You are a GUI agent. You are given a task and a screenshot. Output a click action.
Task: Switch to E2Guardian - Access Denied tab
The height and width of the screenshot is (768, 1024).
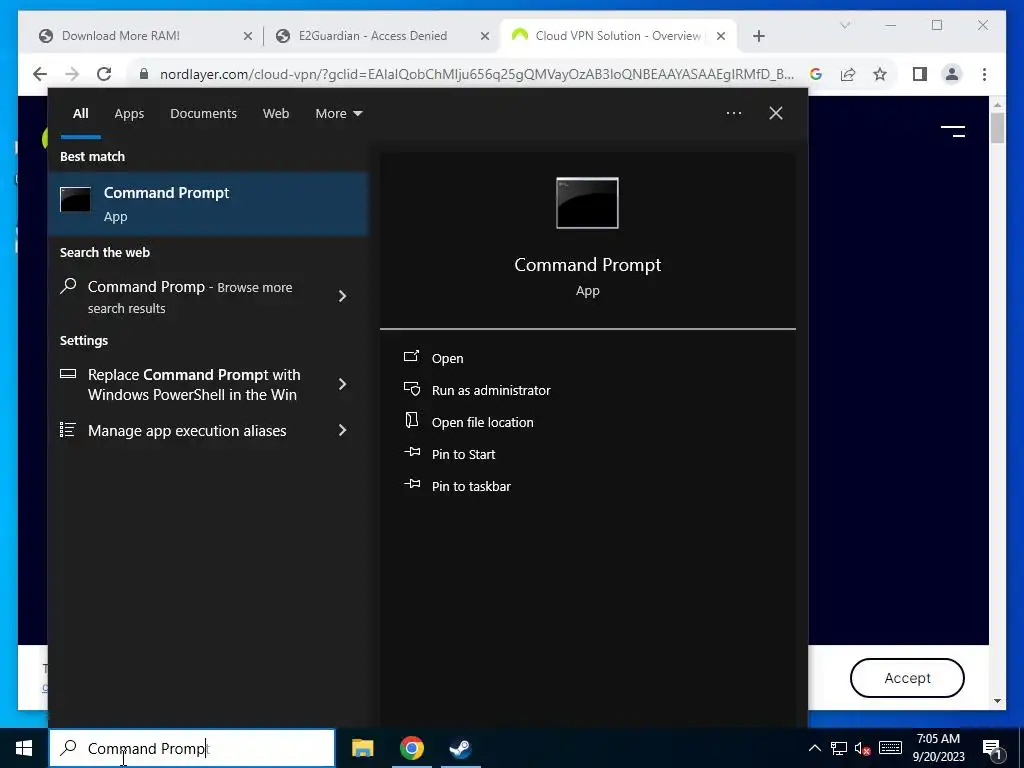[x=373, y=36]
